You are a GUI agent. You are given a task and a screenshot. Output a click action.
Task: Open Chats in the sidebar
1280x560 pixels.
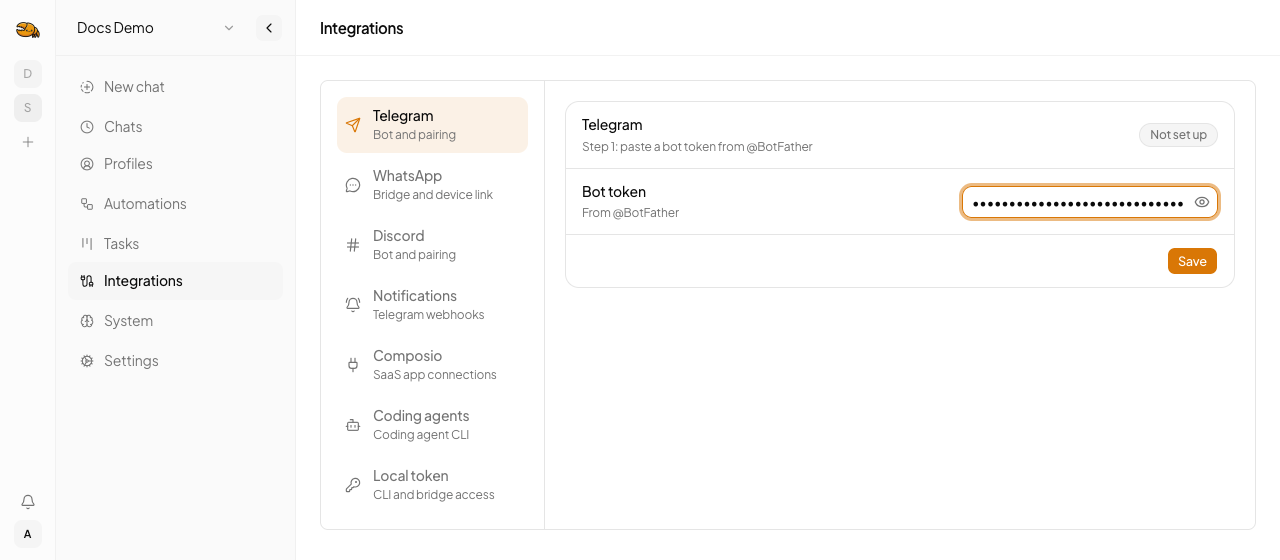[175, 127]
